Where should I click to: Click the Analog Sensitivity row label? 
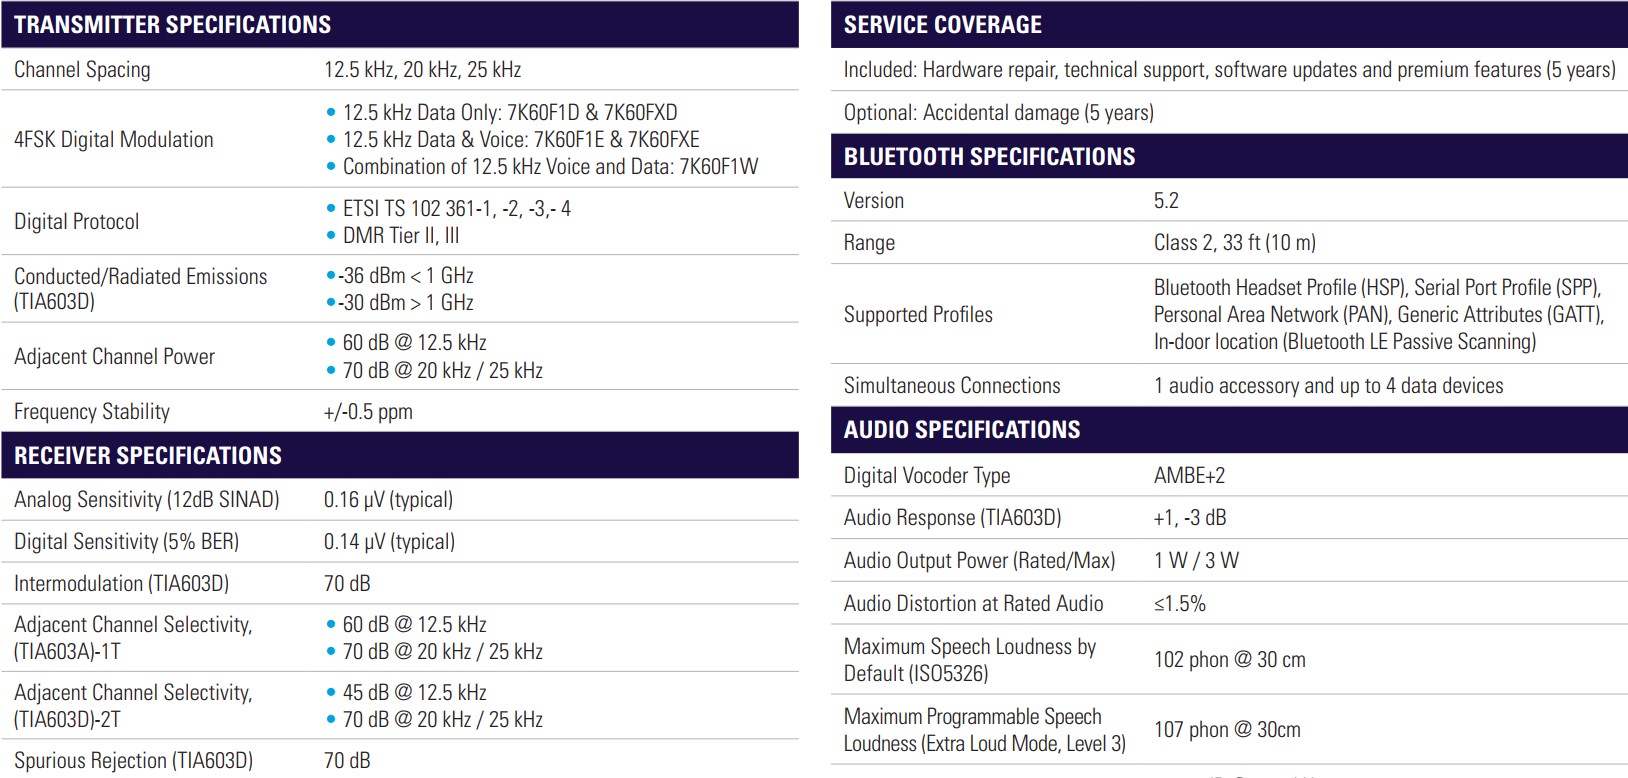point(146,500)
